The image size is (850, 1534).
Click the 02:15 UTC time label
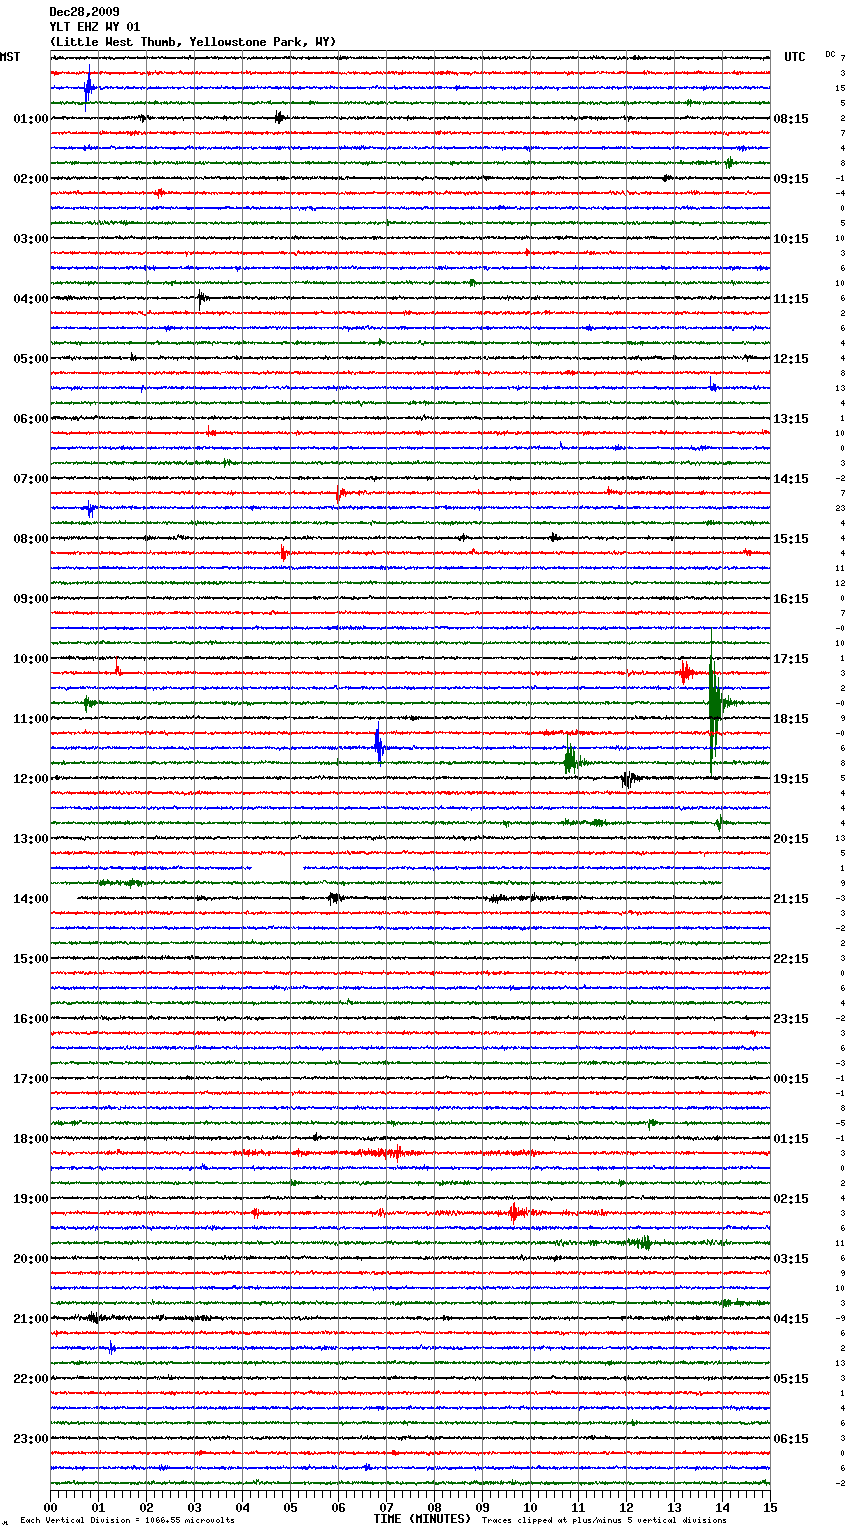pos(791,1199)
